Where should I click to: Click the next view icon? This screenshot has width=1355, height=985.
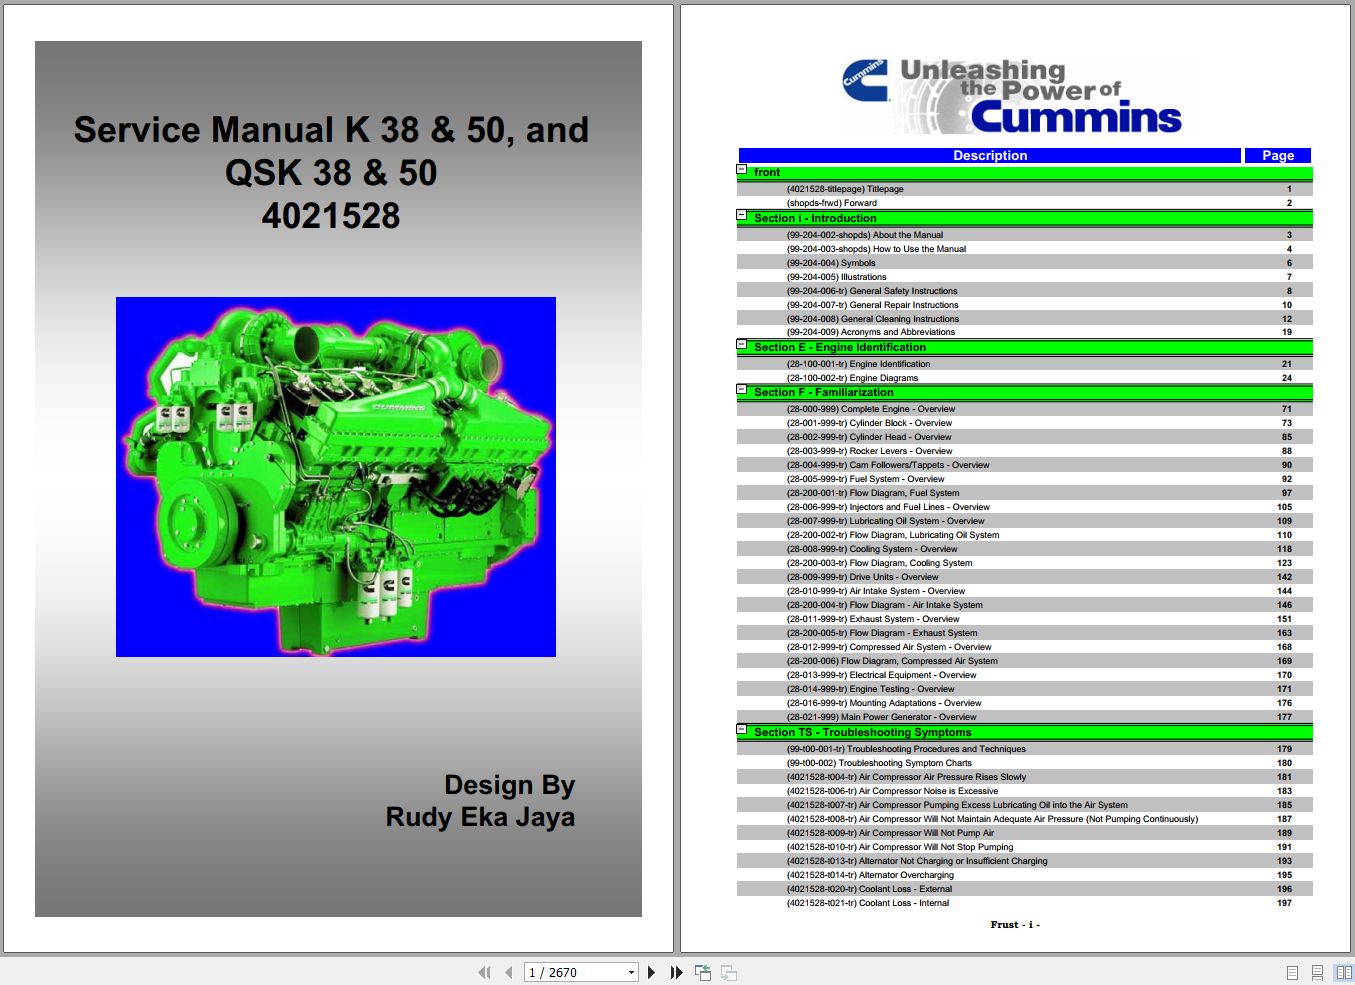pyautogui.click(x=729, y=972)
